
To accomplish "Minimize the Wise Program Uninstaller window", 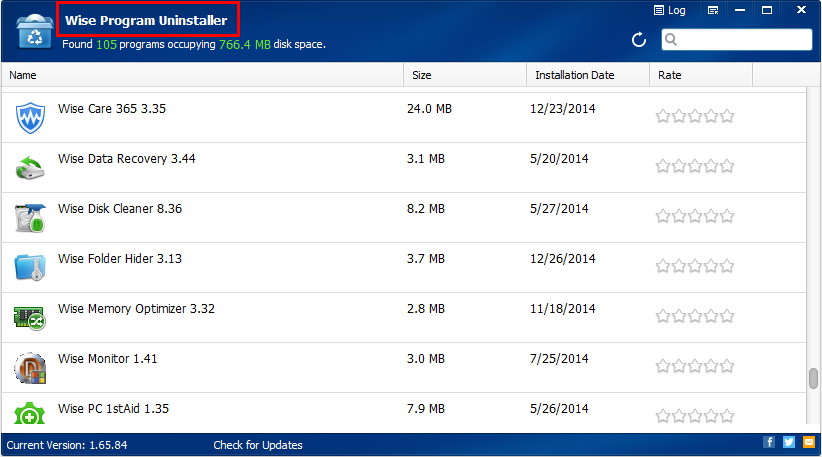I will click(740, 10).
